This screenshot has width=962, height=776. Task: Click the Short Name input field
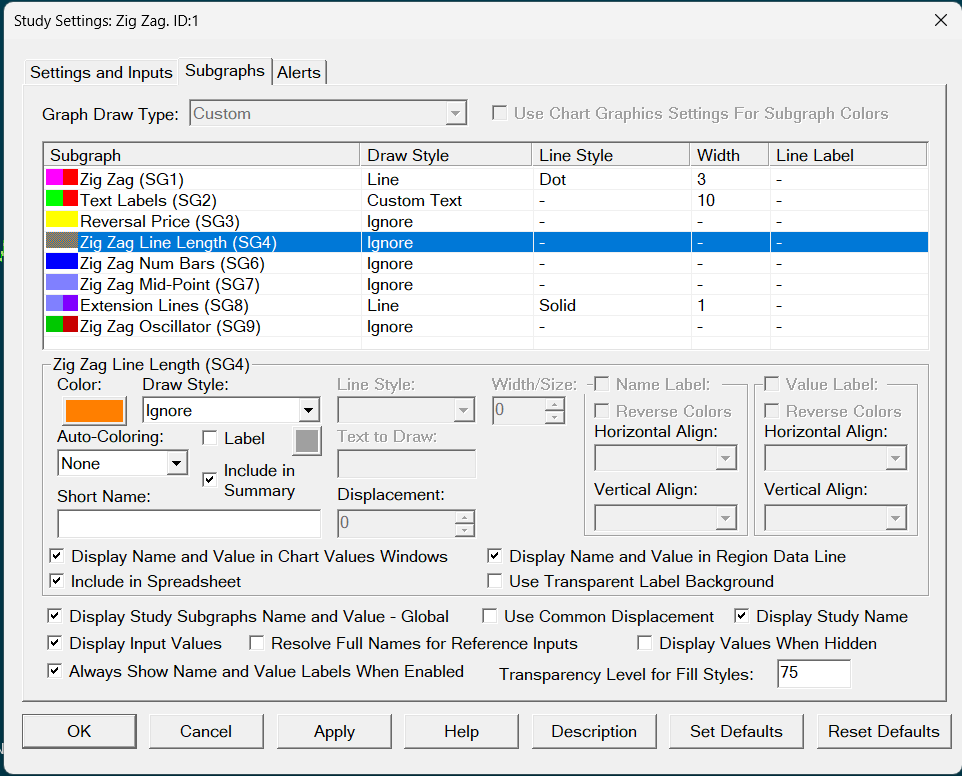[x=189, y=523]
